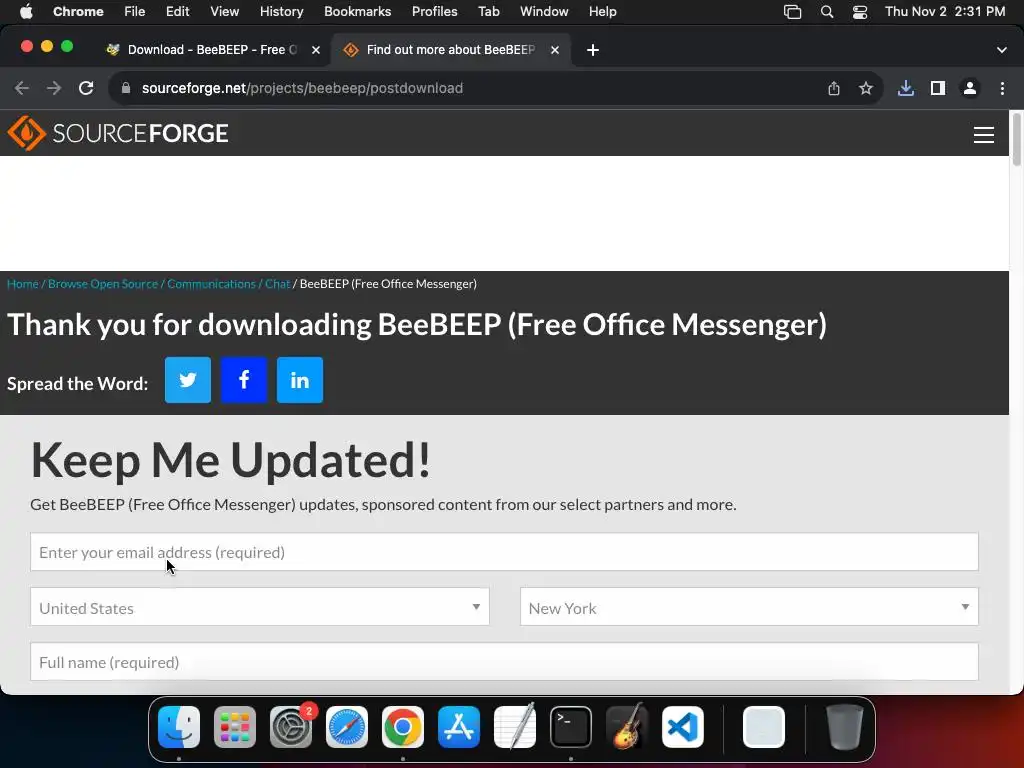Image resolution: width=1024 pixels, height=768 pixels.
Task: Open the Chrome File menu
Action: 135,12
